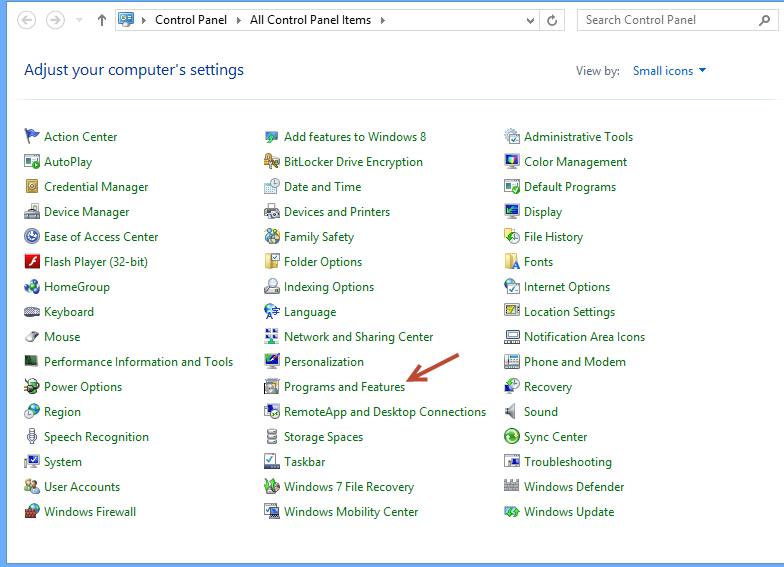Open Add features to Windows 8
The image size is (784, 567).
[x=354, y=136]
